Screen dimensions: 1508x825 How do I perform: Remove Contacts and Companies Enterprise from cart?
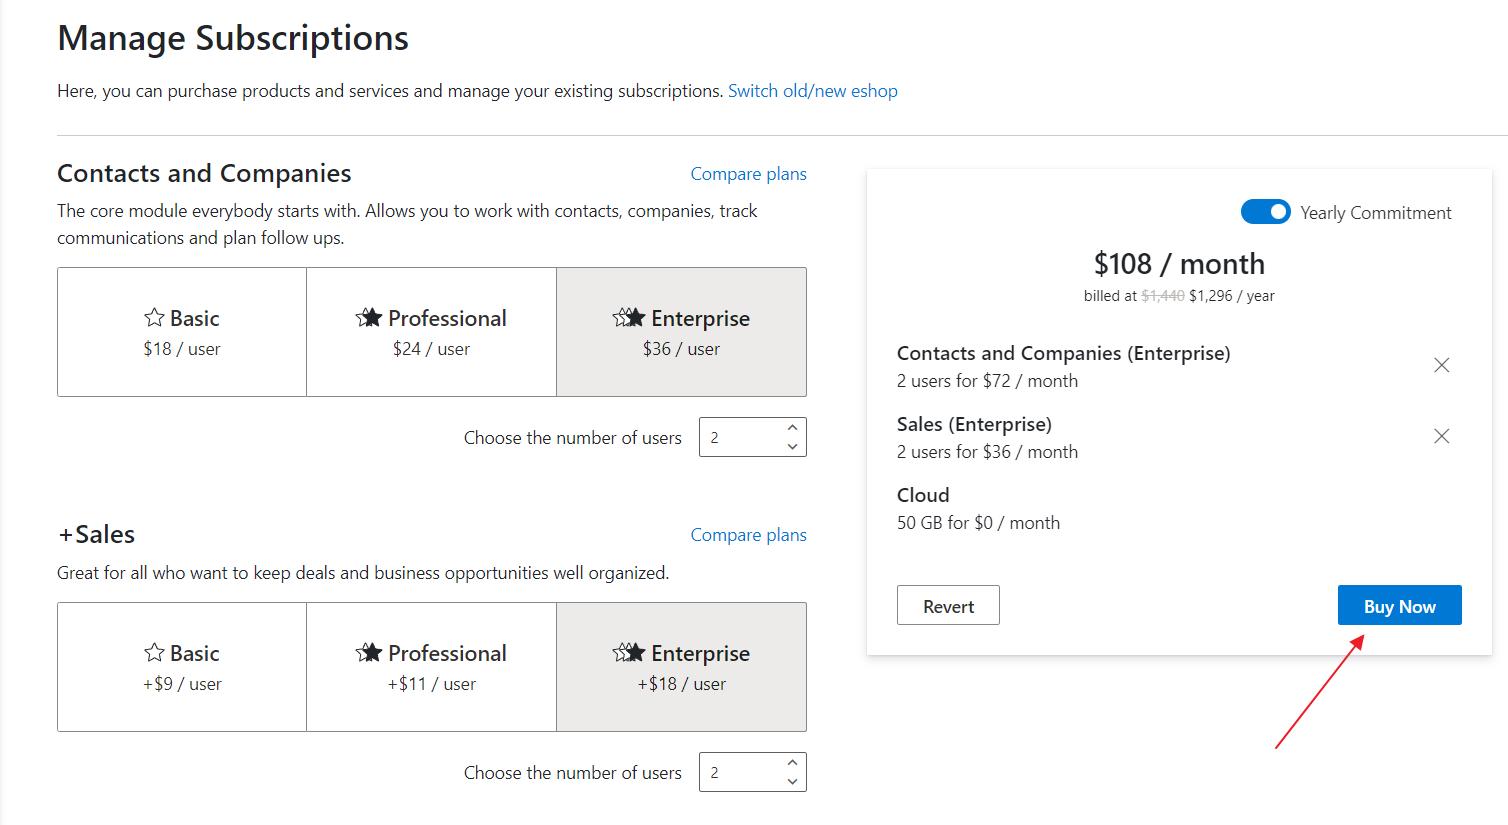click(1441, 365)
